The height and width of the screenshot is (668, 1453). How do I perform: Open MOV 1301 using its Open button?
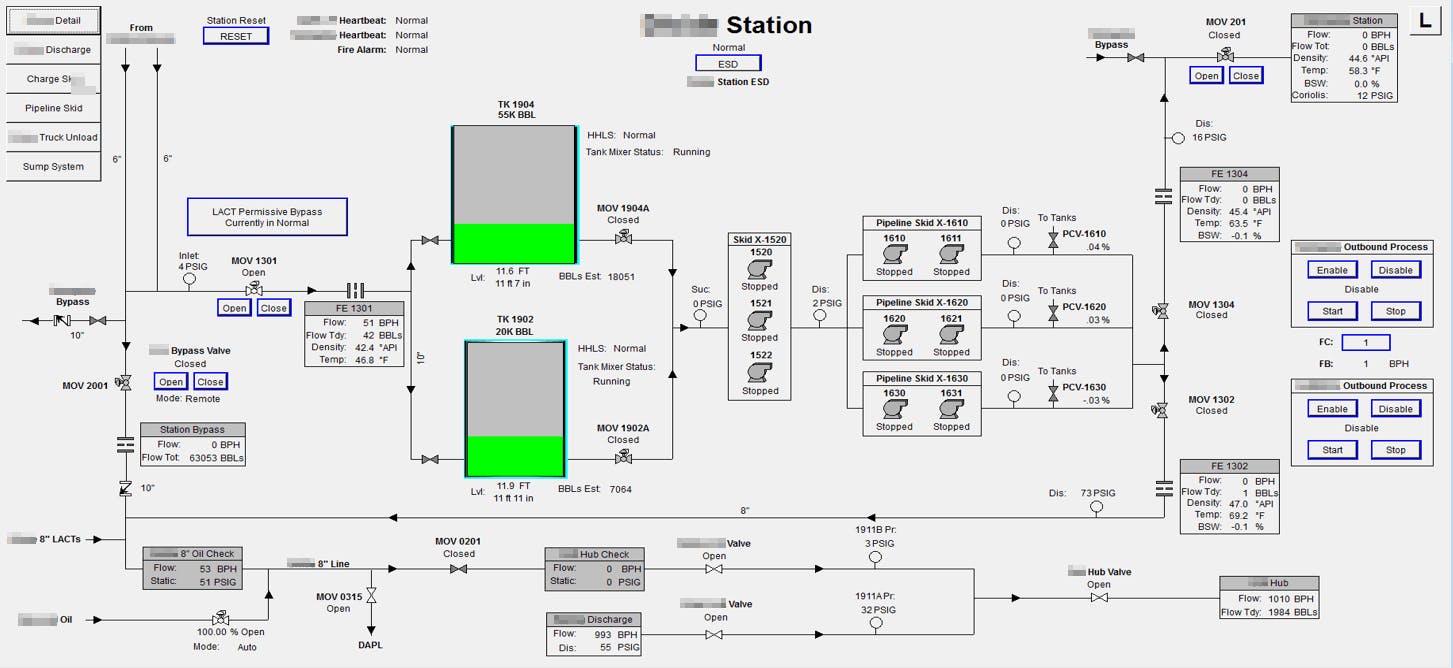click(233, 307)
